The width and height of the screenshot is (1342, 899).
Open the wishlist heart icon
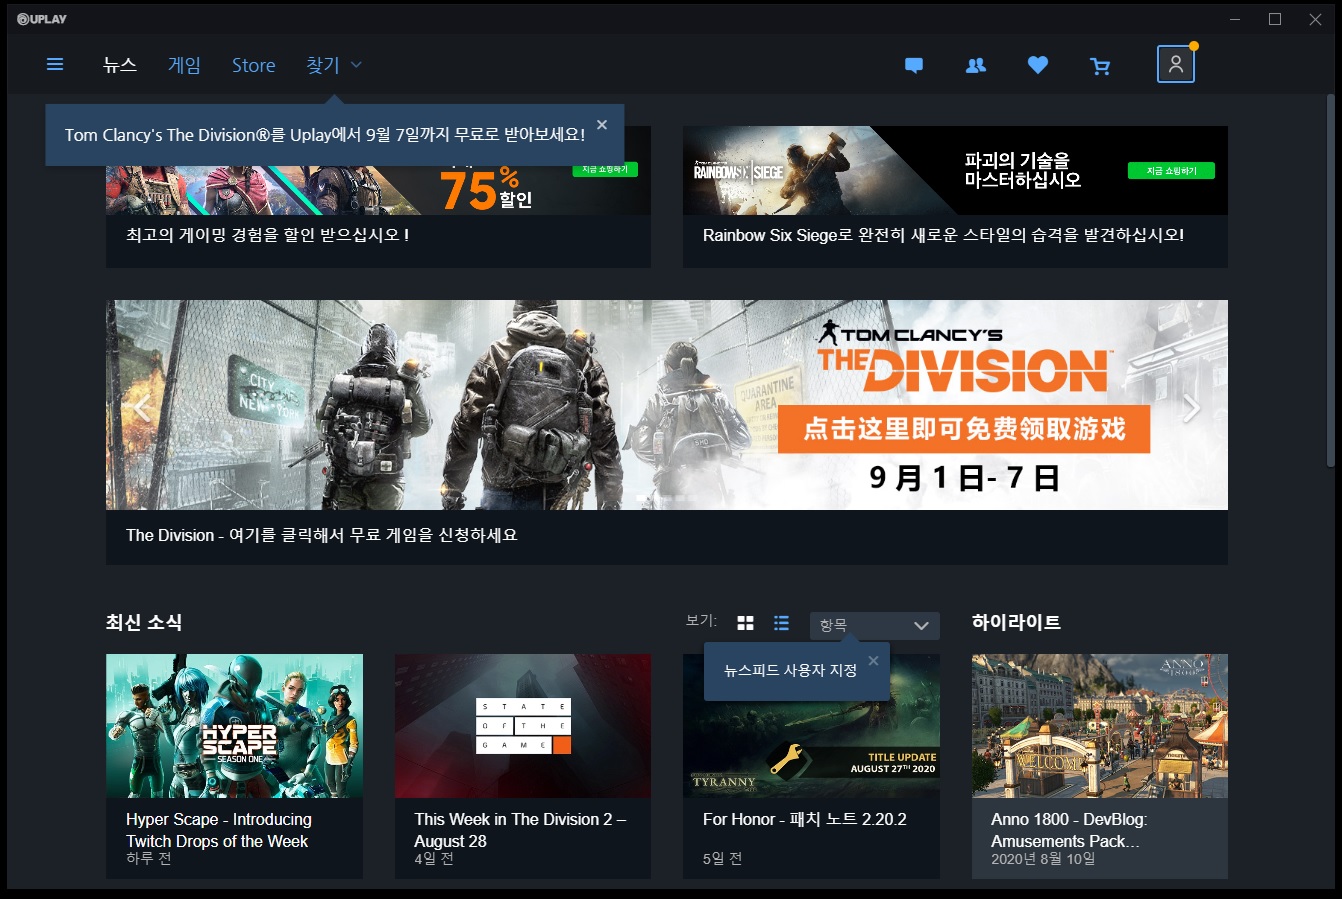1038,66
